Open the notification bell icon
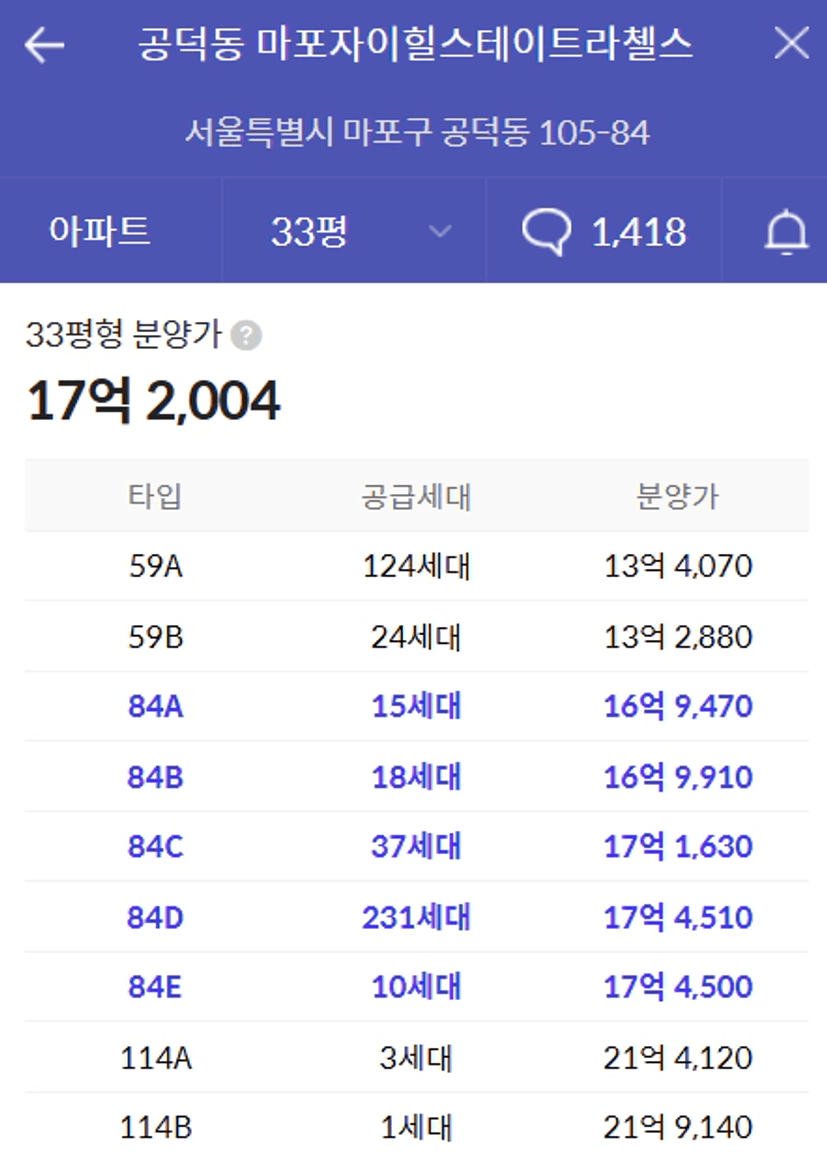This screenshot has height=1166, width=827. pyautogui.click(x=786, y=232)
